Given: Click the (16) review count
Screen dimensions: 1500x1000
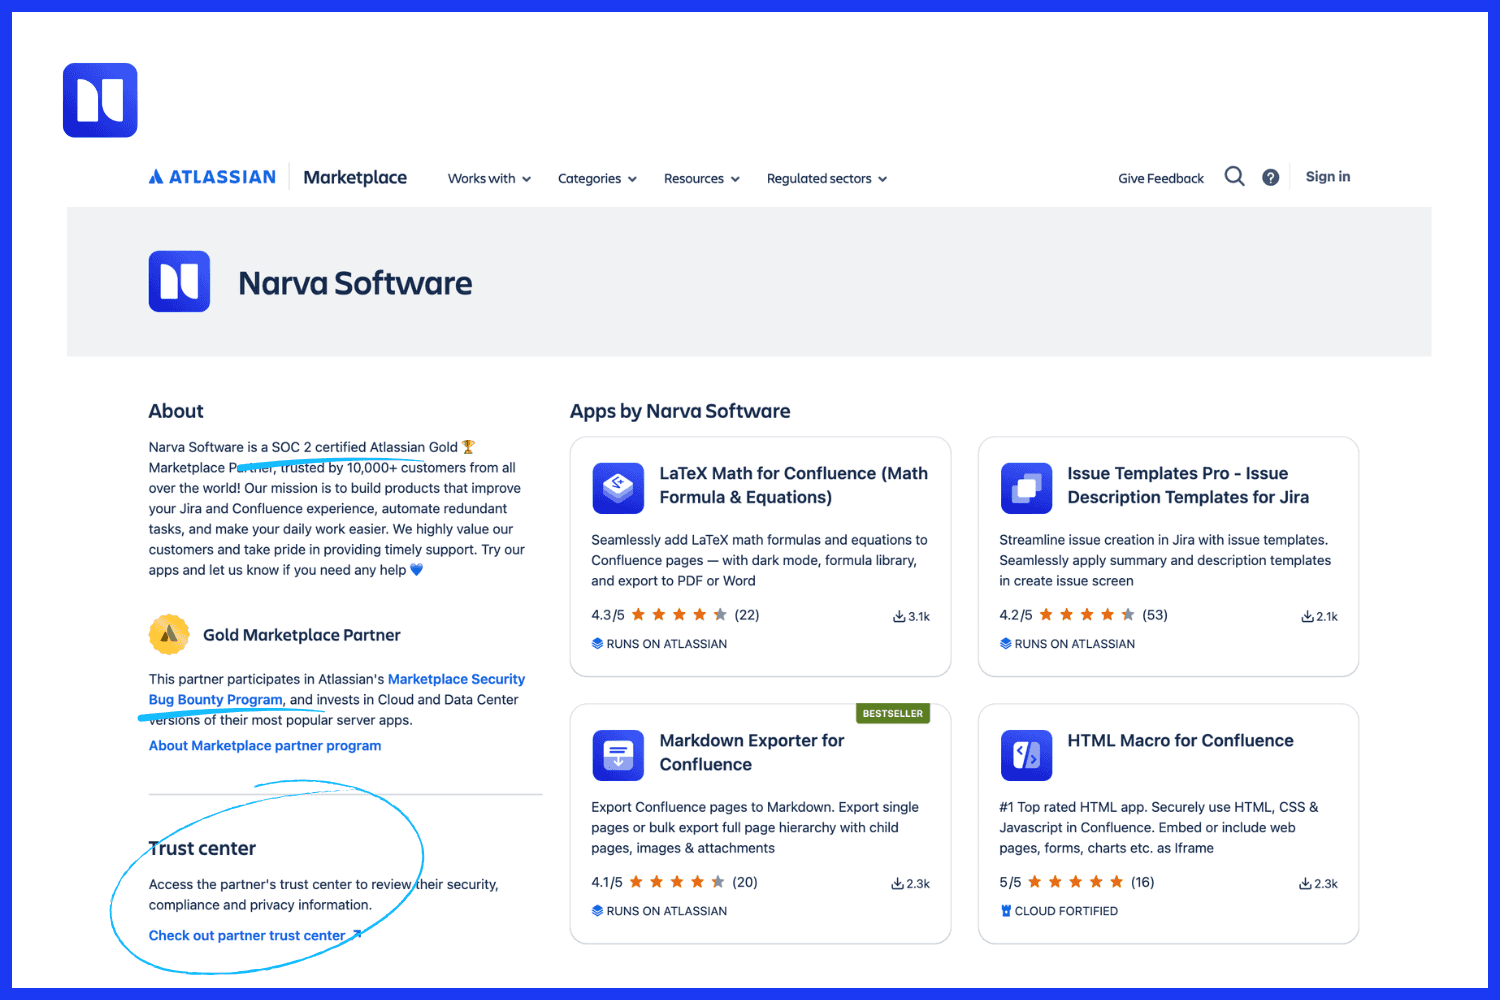Looking at the screenshot, I should click(1143, 882).
